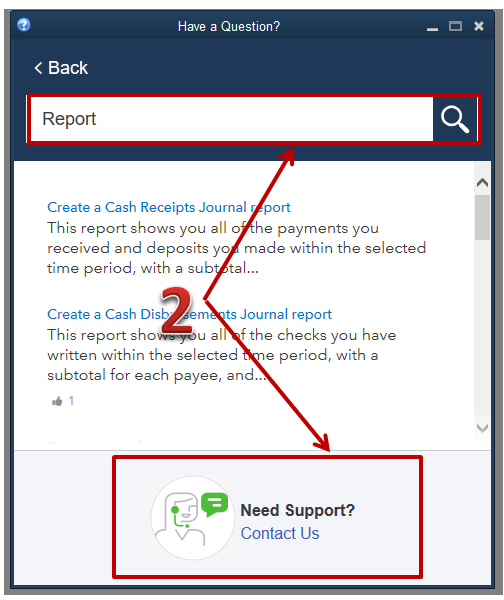Open Create a Cash Receipts Journal report

pos(169,207)
